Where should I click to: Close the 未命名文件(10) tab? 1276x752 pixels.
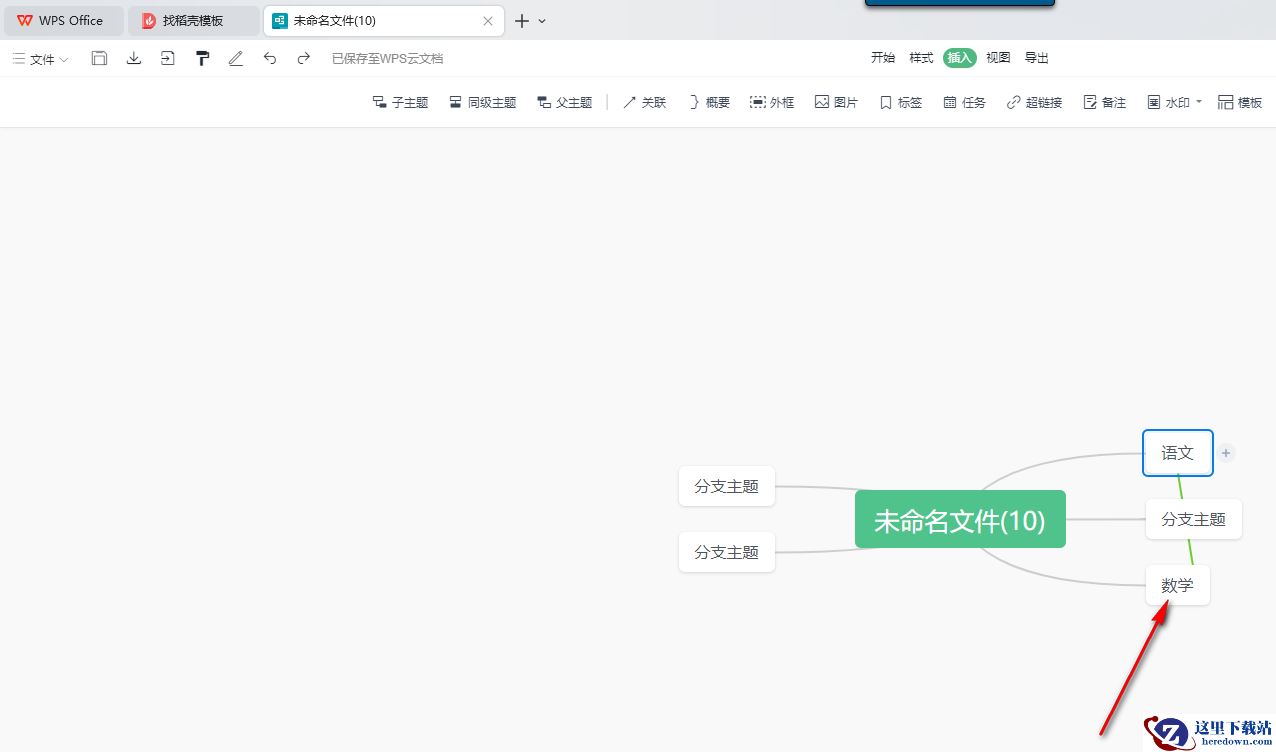[488, 20]
